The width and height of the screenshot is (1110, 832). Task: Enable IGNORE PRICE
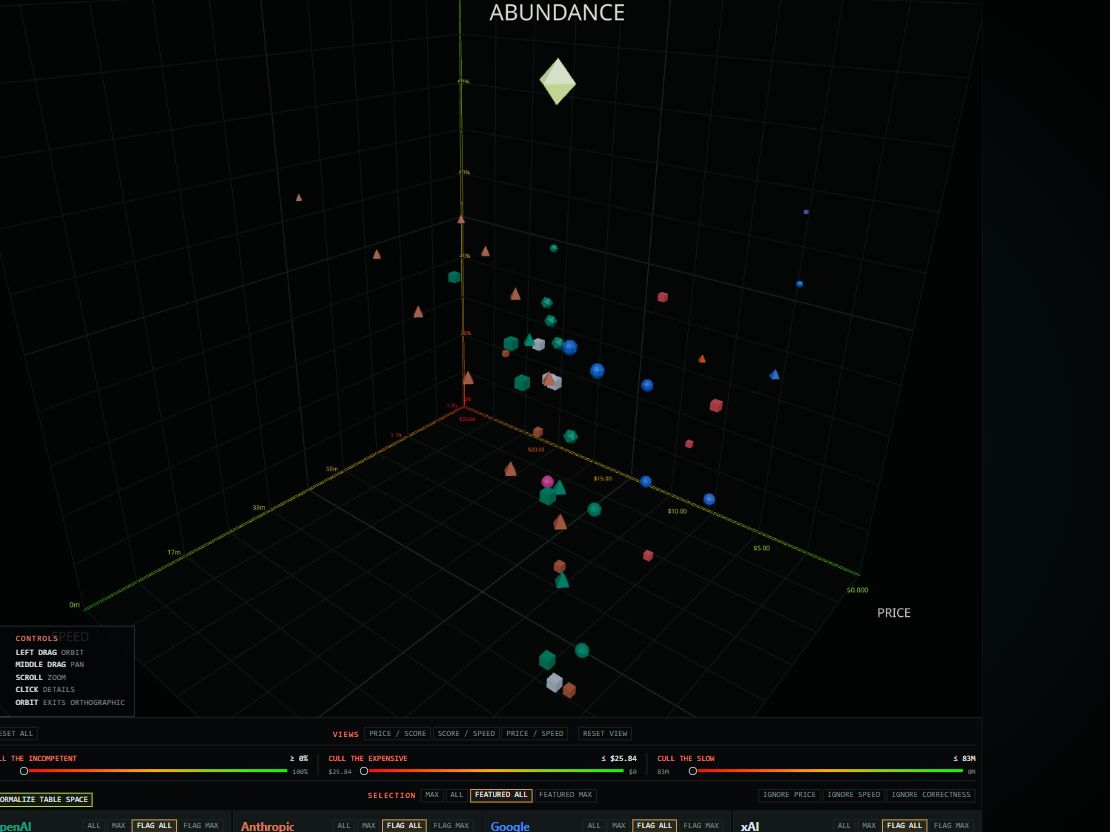click(x=789, y=794)
